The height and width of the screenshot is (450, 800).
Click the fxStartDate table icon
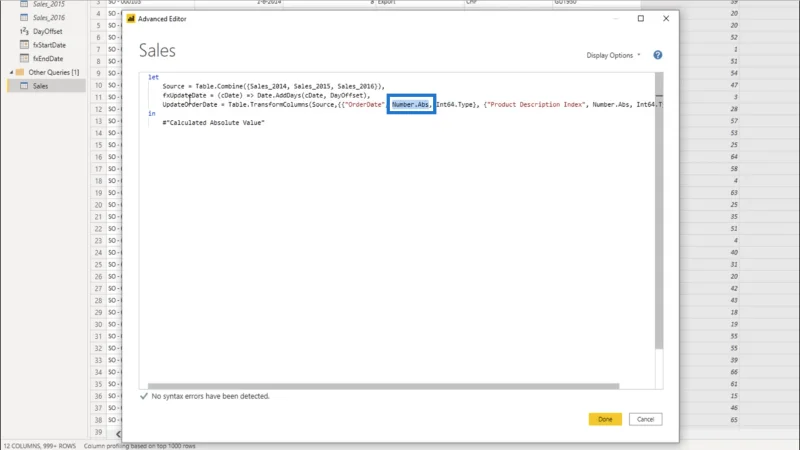point(24,45)
